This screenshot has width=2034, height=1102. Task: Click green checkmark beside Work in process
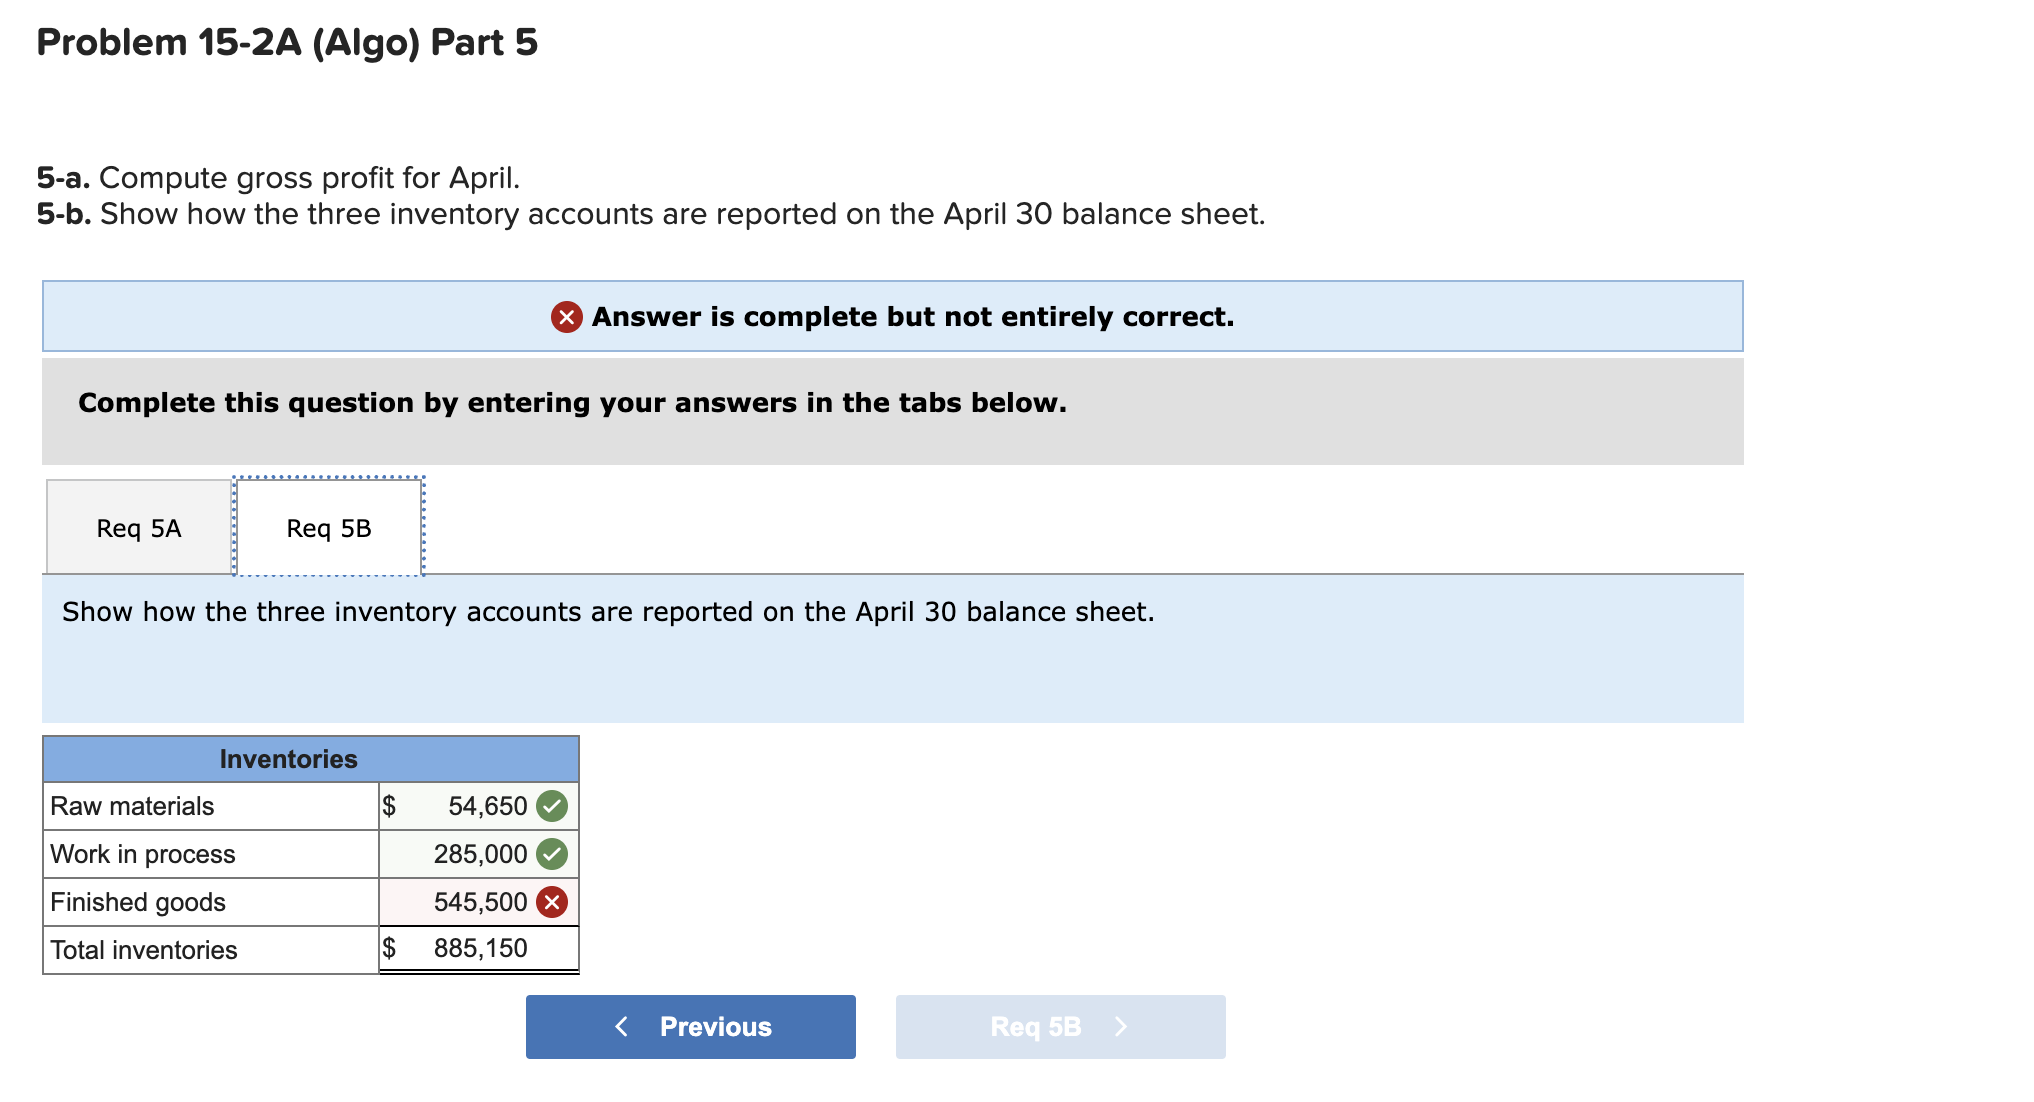(x=552, y=854)
